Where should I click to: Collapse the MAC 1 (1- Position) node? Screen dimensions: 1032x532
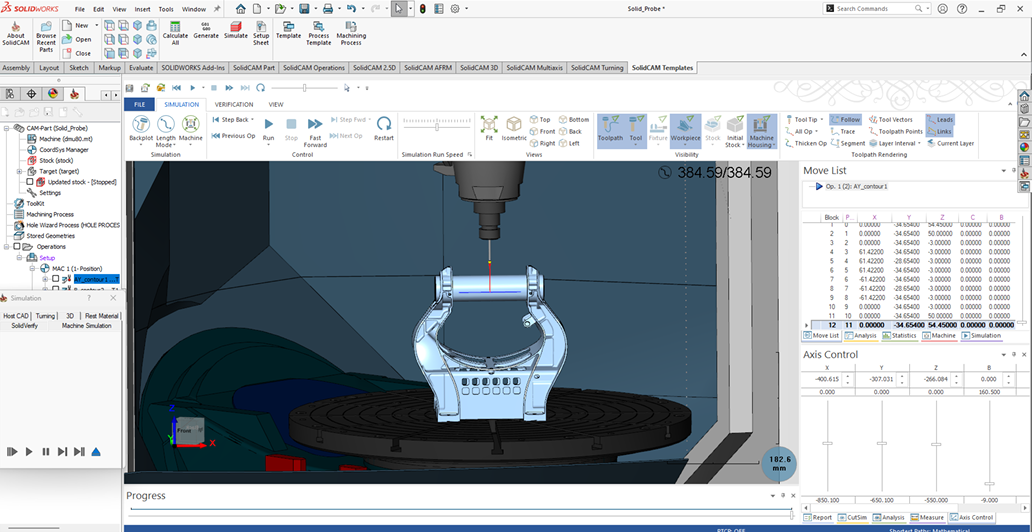[32, 269]
